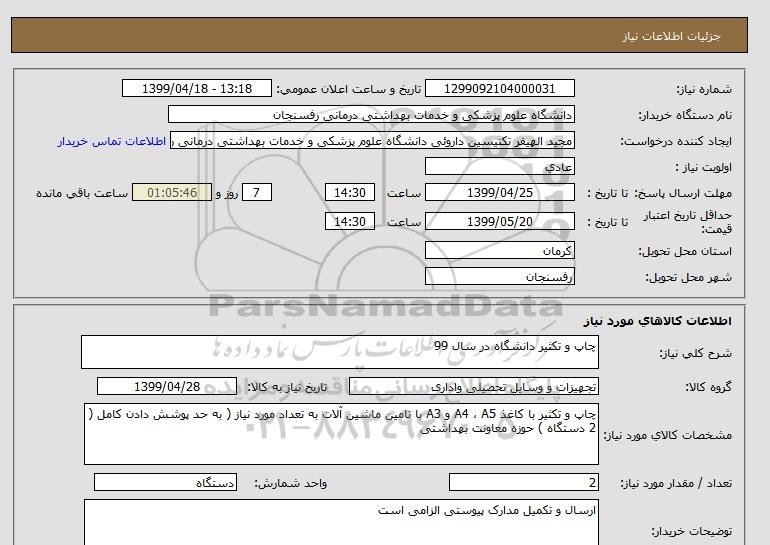Click the حداقل تاریخ اعتبار قیمت label
This screenshot has width=770, height=545.
(688, 222)
